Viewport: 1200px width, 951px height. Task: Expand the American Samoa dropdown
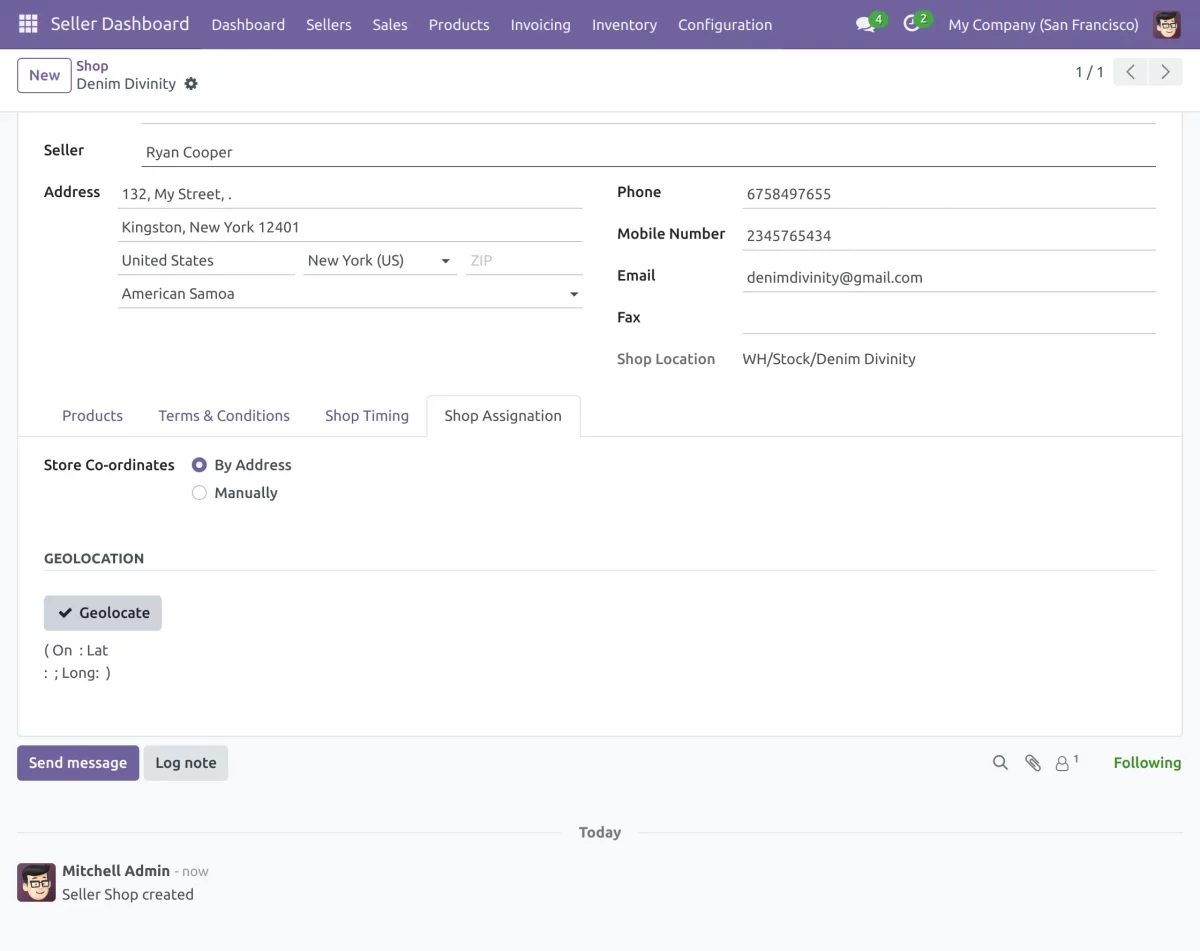click(x=574, y=294)
